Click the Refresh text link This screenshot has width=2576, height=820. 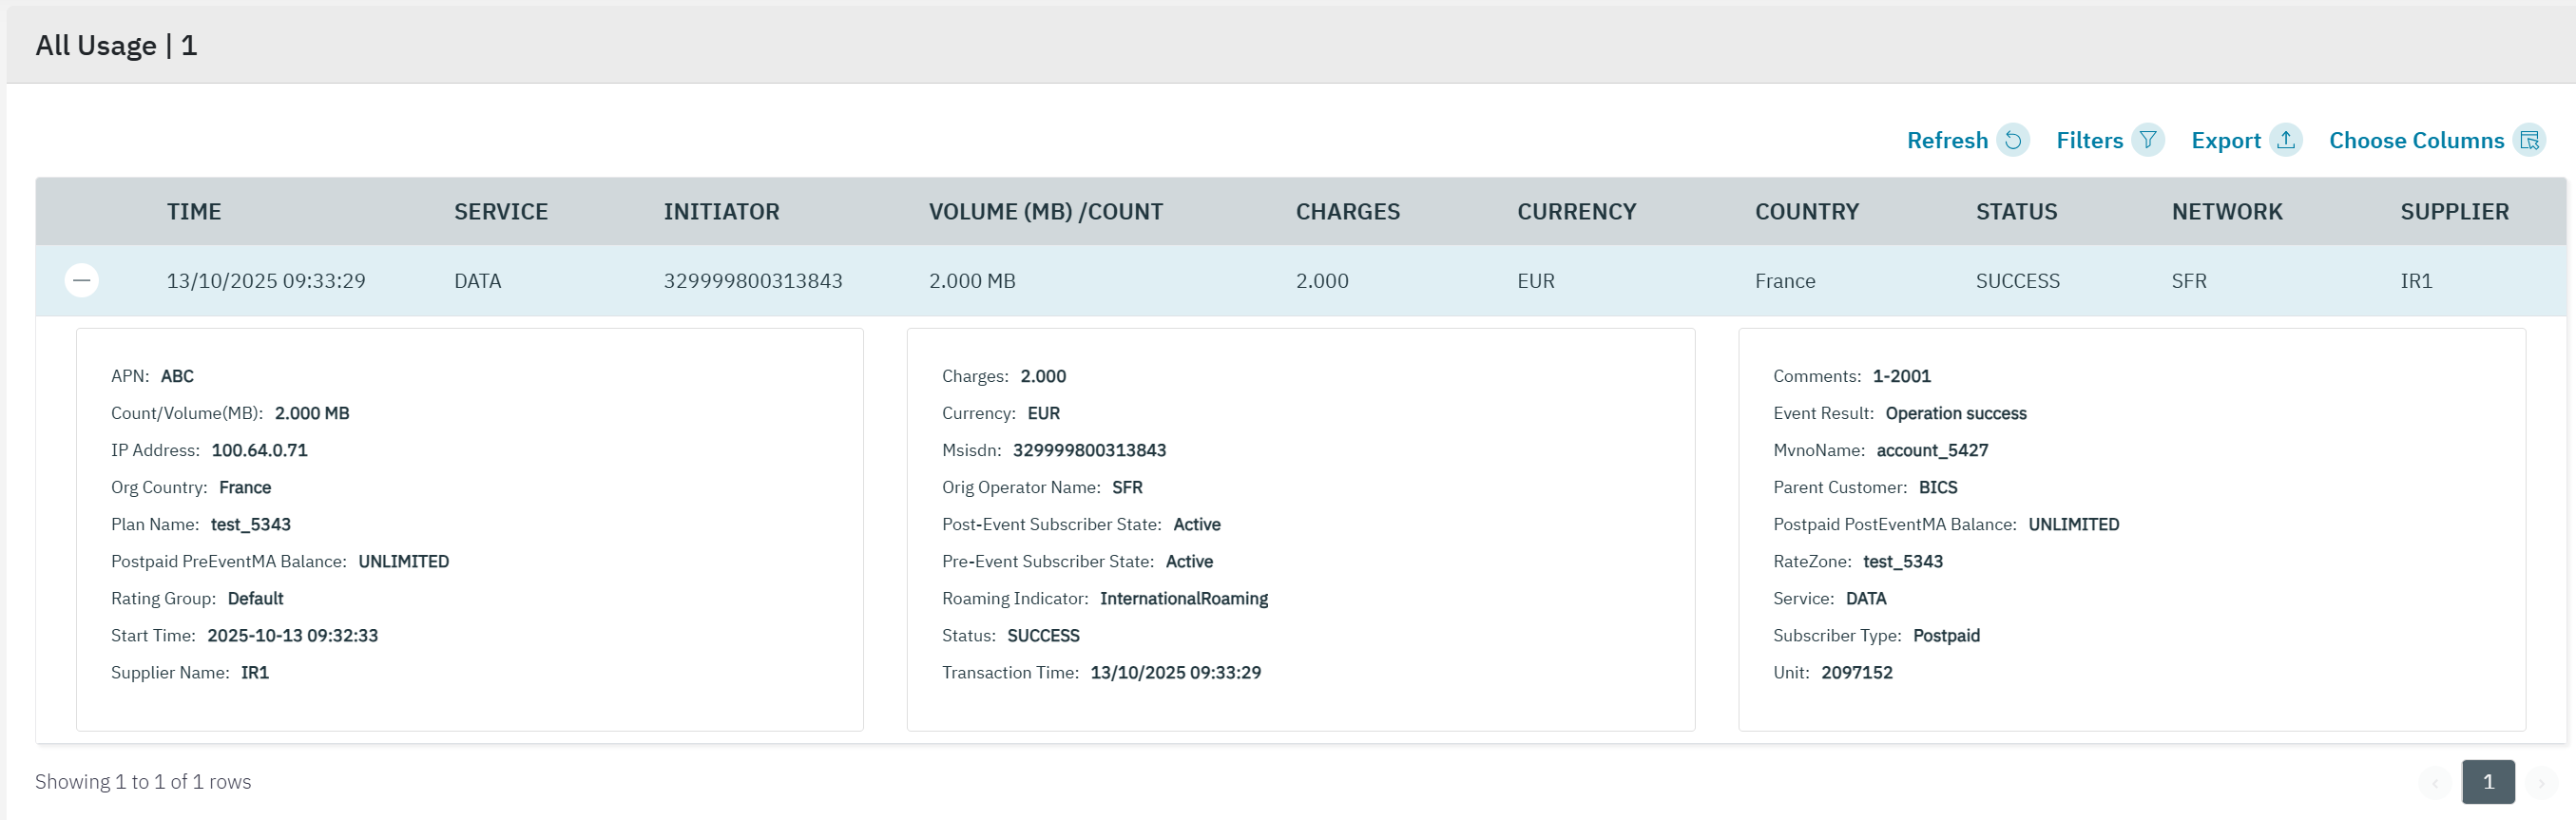(x=1946, y=140)
